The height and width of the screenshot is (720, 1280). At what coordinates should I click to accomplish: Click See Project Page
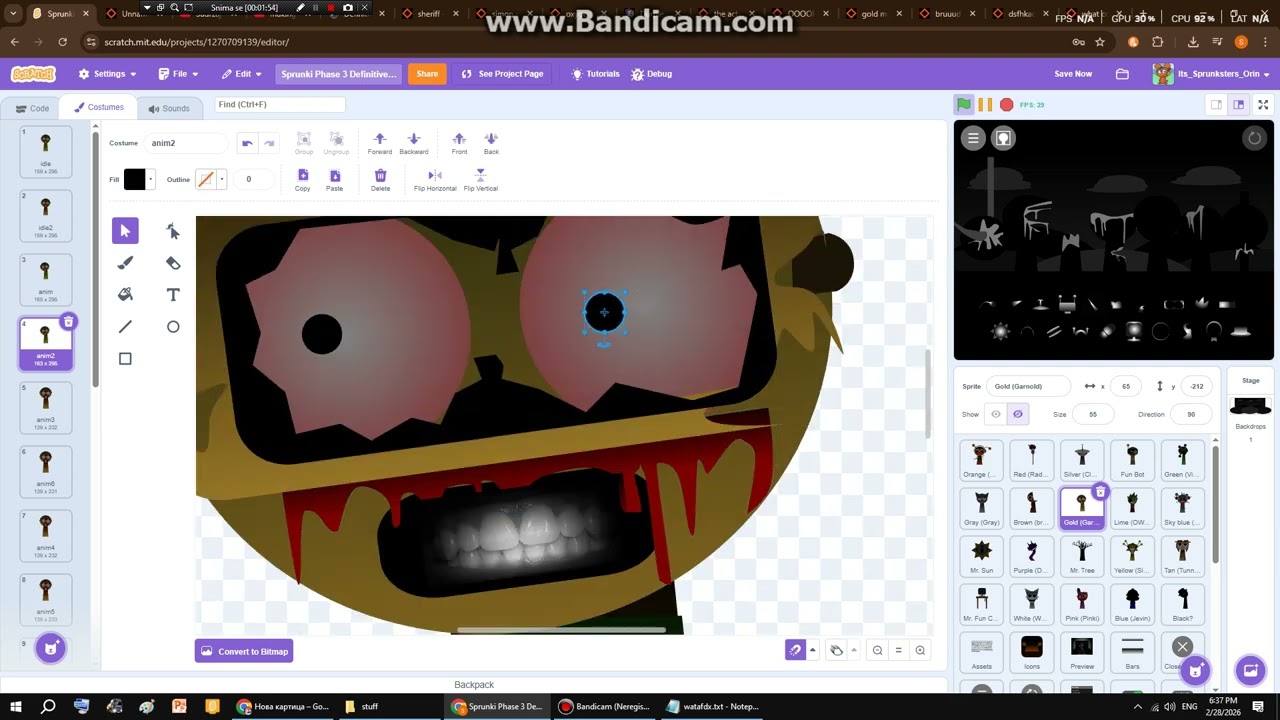[502, 74]
